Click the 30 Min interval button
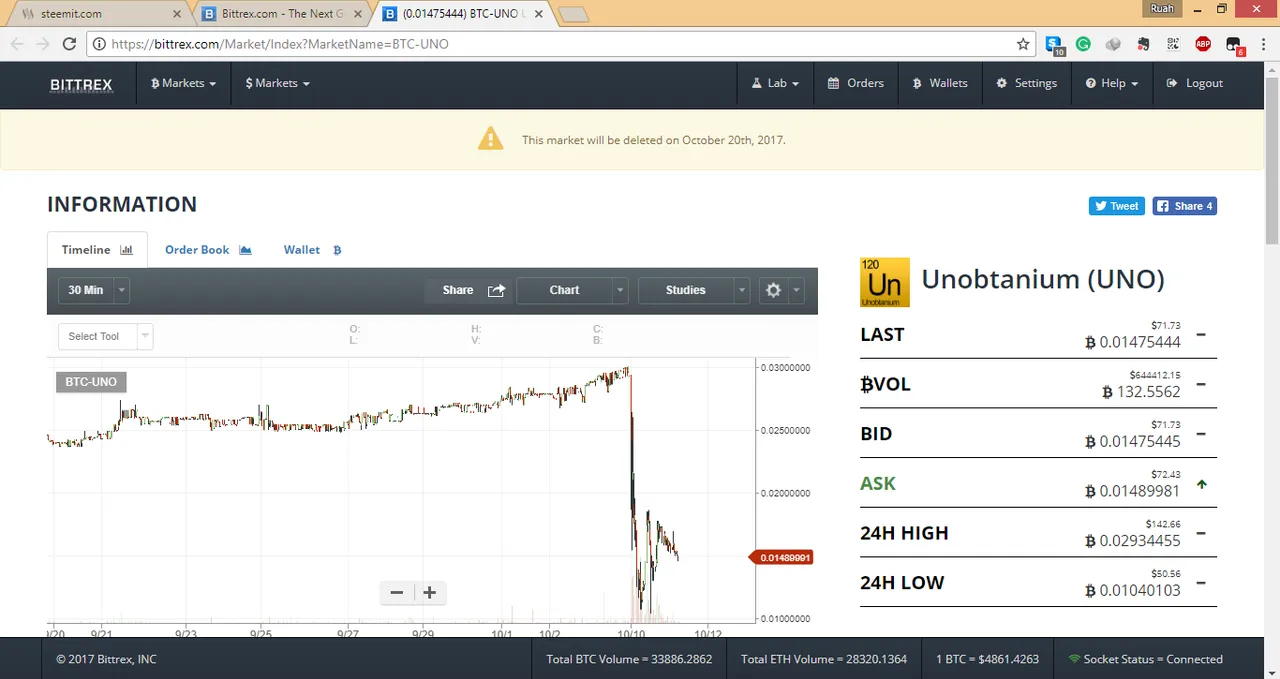The width and height of the screenshot is (1280, 679). pyautogui.click(x=86, y=291)
